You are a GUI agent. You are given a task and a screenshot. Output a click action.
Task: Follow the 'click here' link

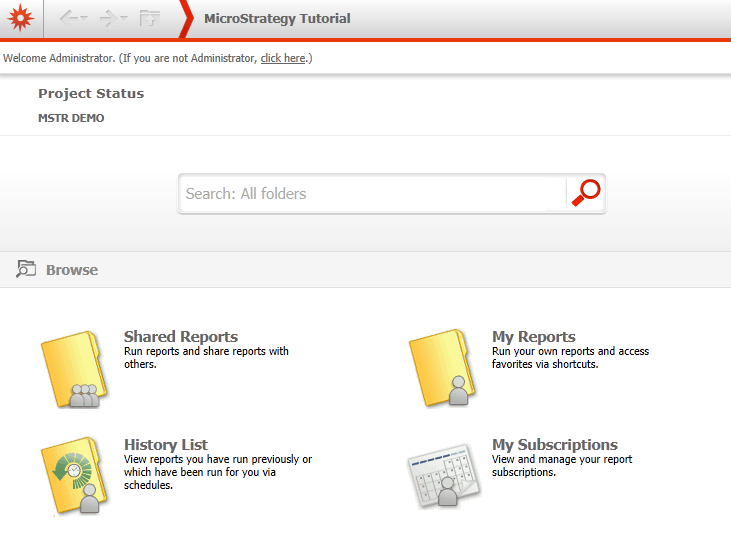point(283,59)
